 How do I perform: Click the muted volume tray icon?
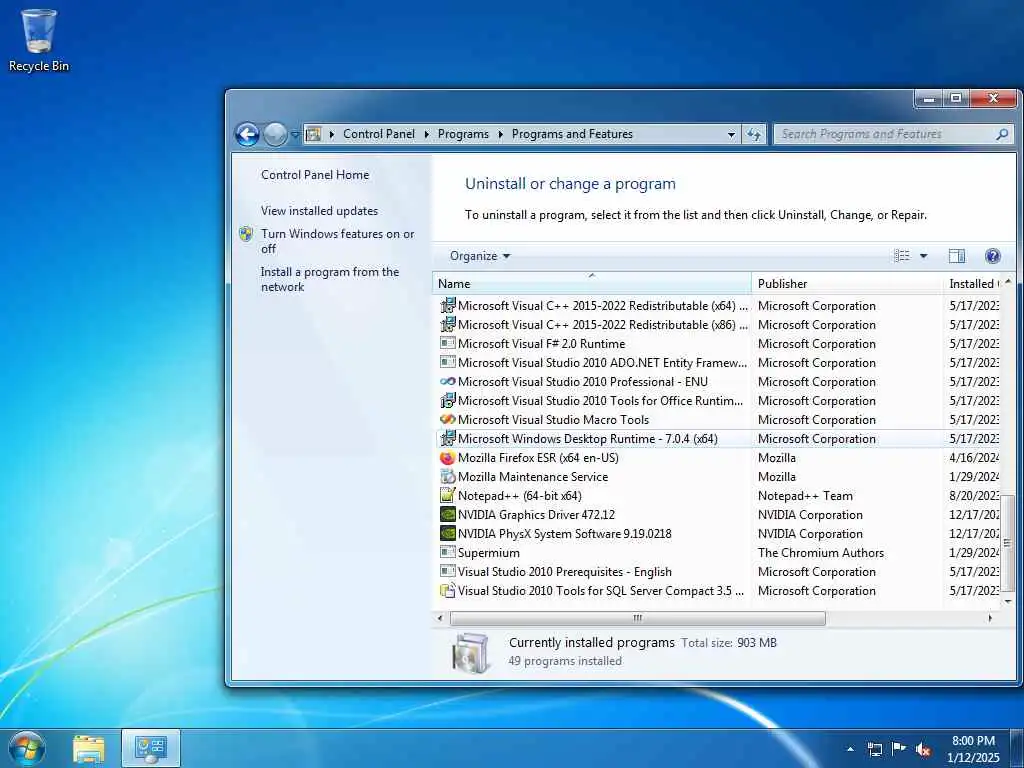click(x=923, y=749)
